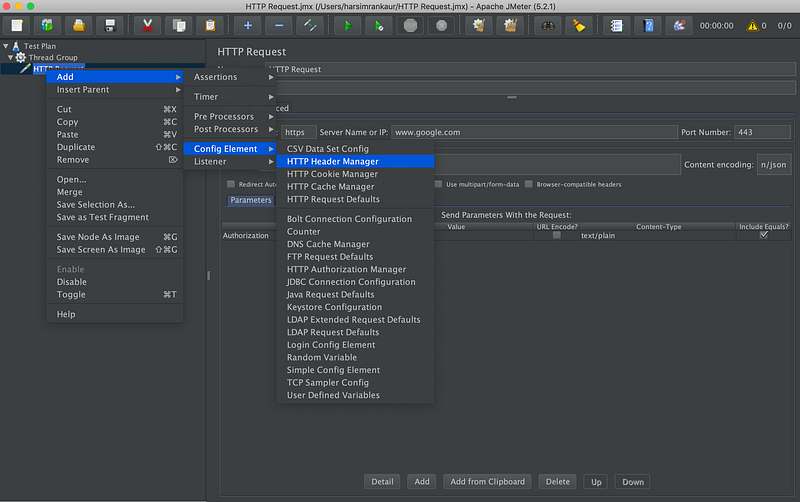Toggle the Include Equals checkbox for Authorization

[x=764, y=236]
